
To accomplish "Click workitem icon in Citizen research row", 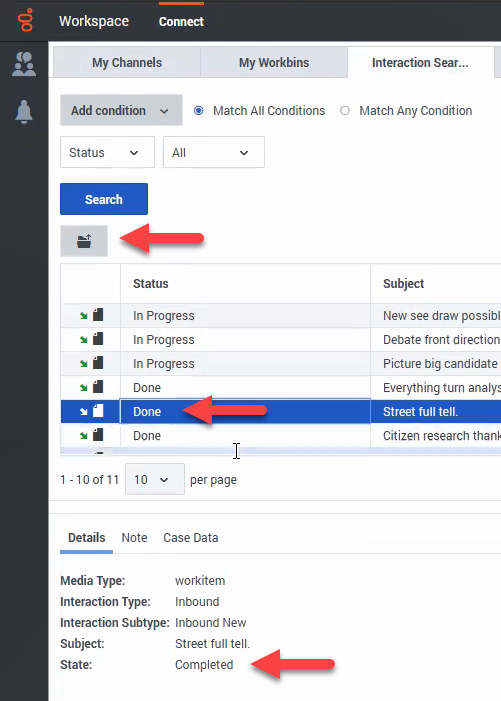I will [x=98, y=435].
